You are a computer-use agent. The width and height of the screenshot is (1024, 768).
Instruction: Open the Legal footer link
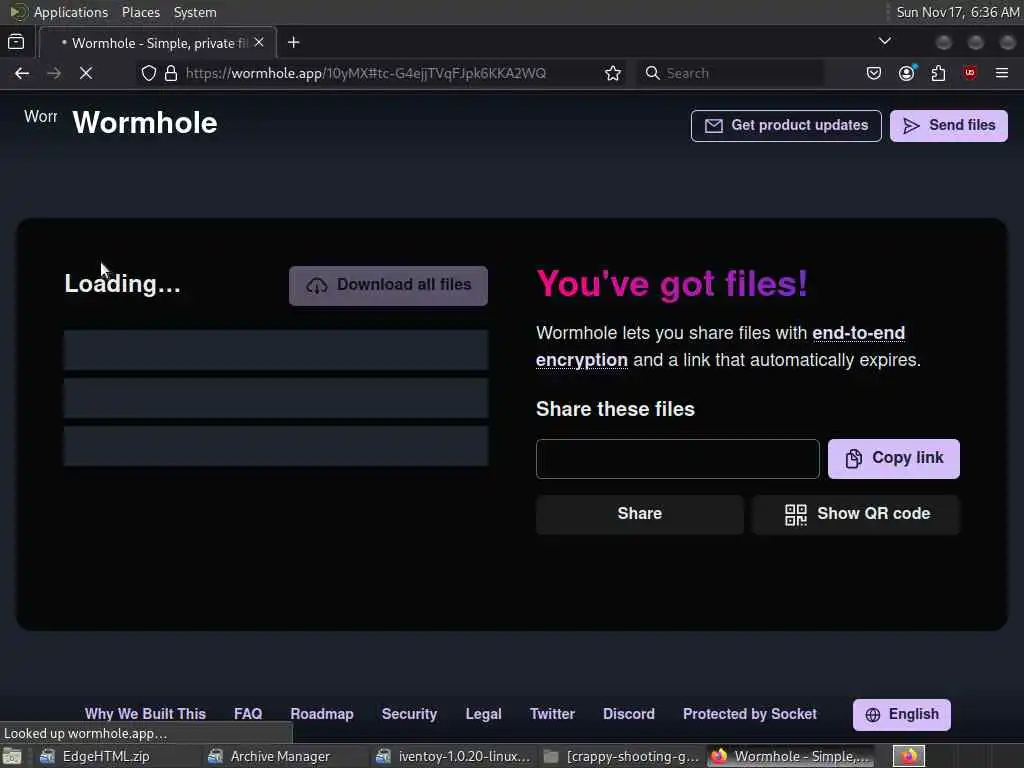click(483, 714)
